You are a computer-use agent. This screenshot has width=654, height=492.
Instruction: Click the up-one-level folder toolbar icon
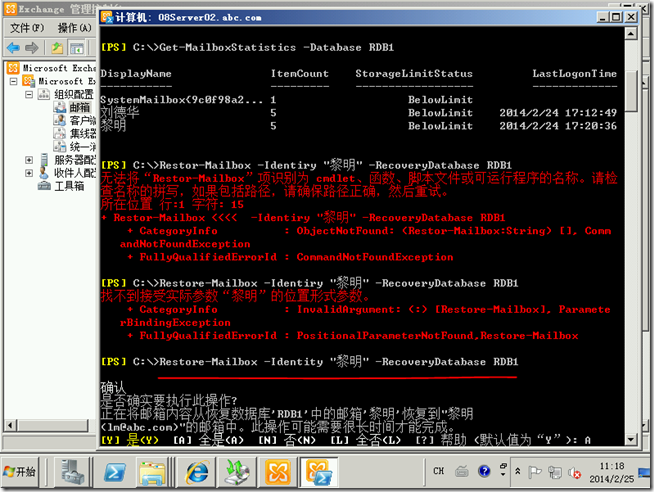(57, 48)
